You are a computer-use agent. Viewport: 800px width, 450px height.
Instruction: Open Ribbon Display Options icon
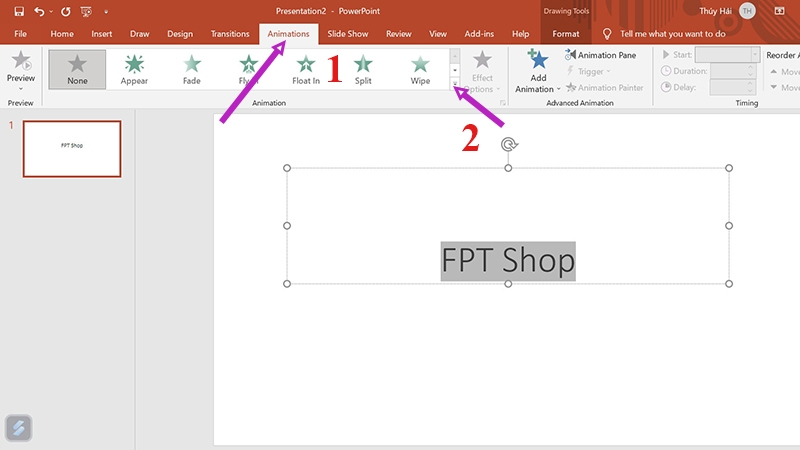click(779, 11)
